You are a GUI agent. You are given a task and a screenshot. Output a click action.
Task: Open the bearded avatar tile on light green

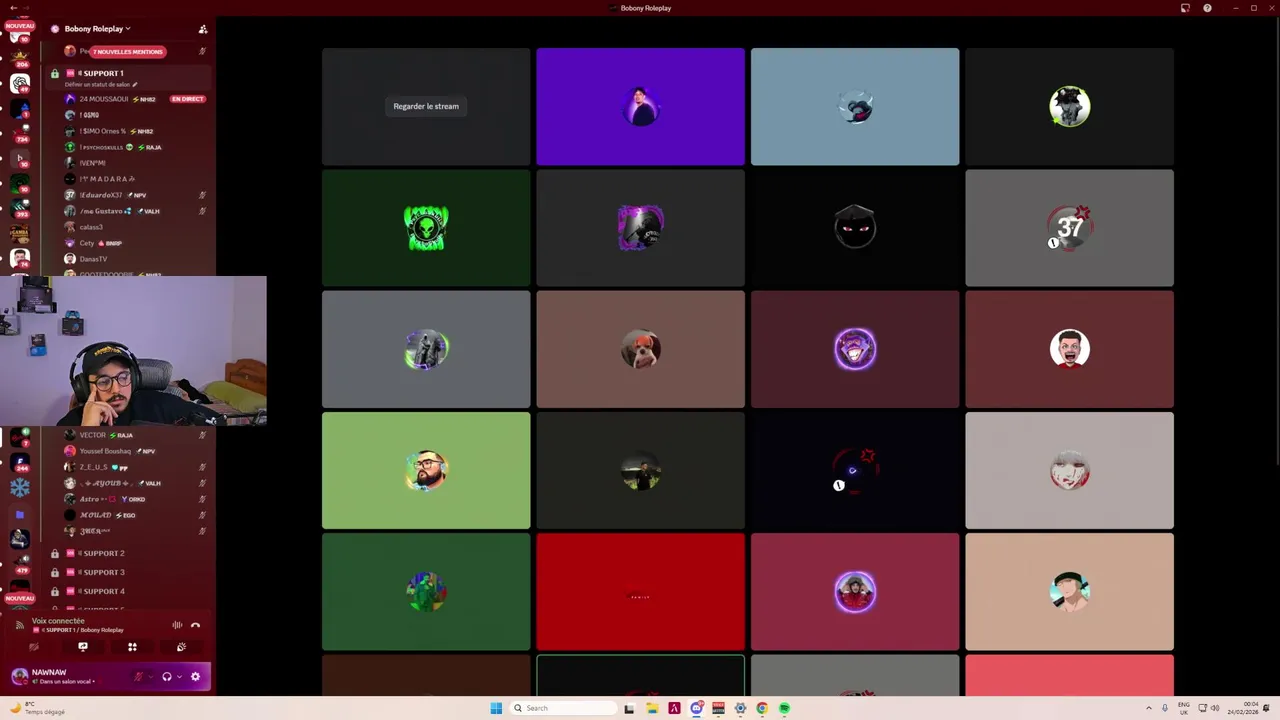click(426, 470)
